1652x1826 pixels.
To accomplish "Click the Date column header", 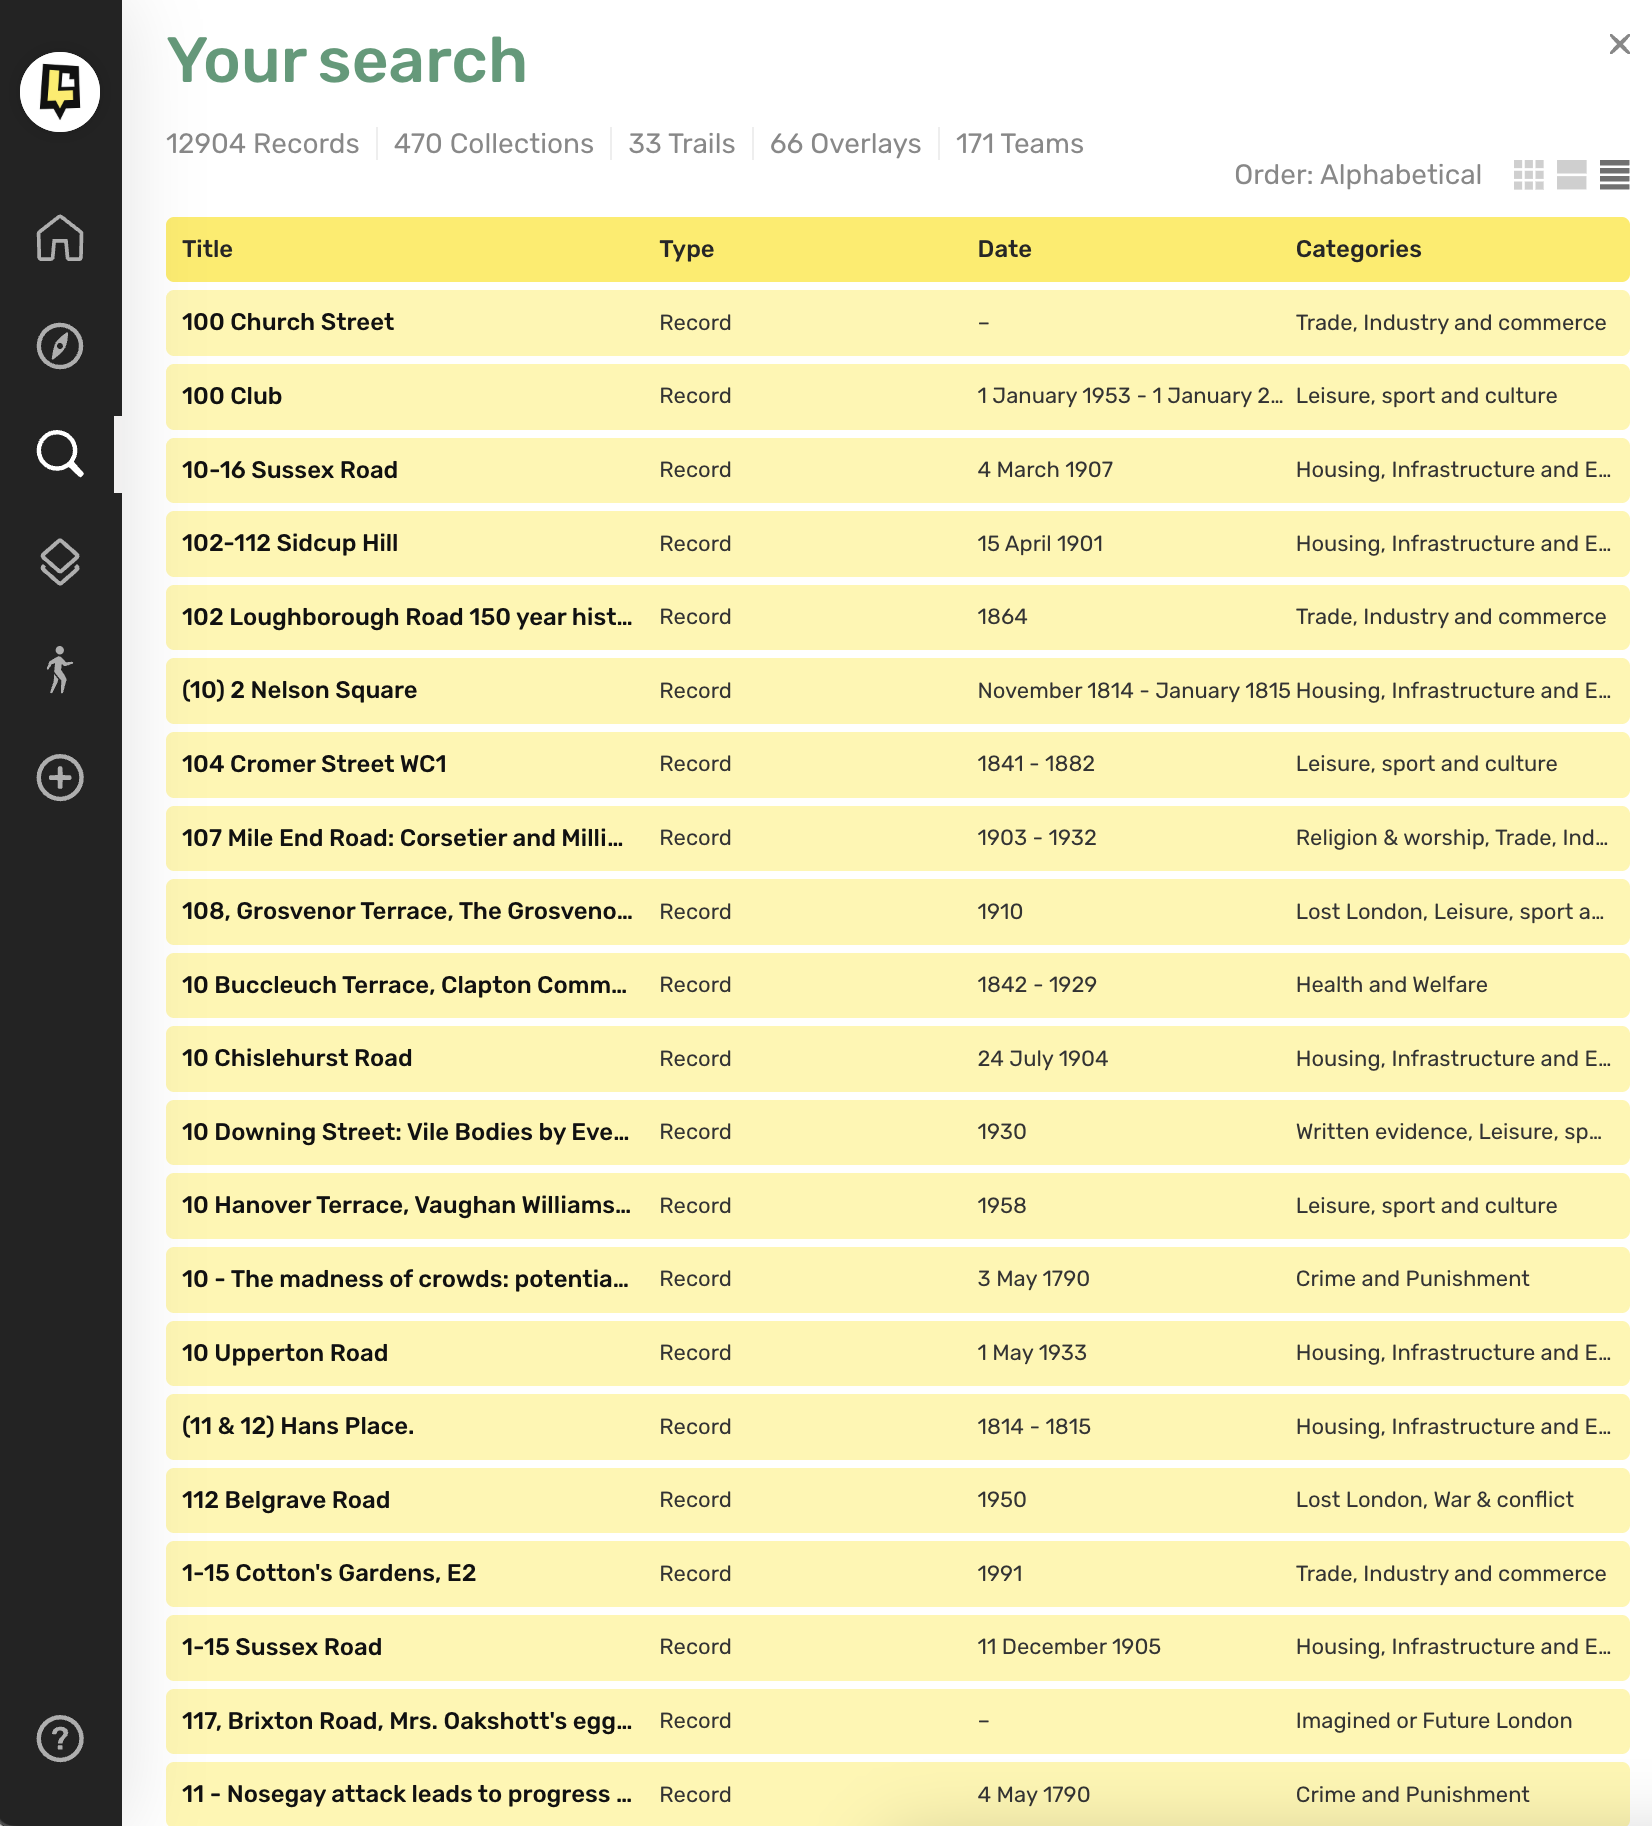I will point(1004,249).
